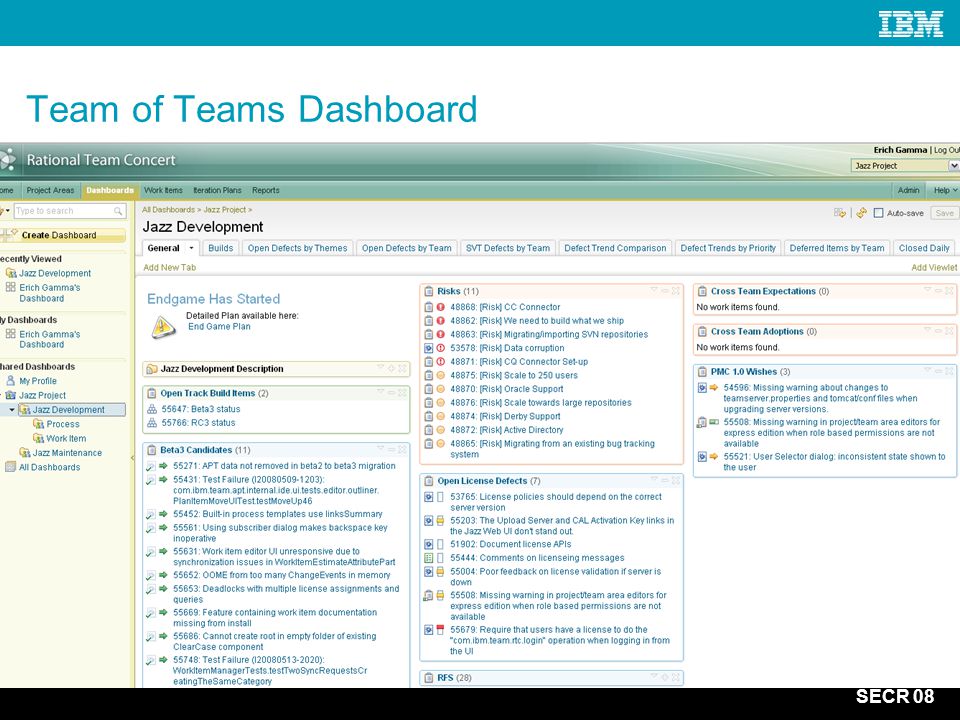Click the defect icon for 53765 License policies

[429, 497]
